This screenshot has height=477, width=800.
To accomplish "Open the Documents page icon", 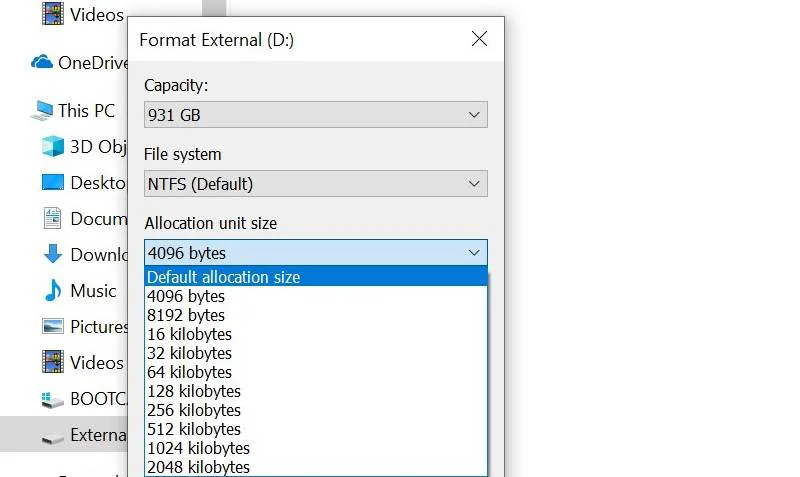I will [x=53, y=218].
